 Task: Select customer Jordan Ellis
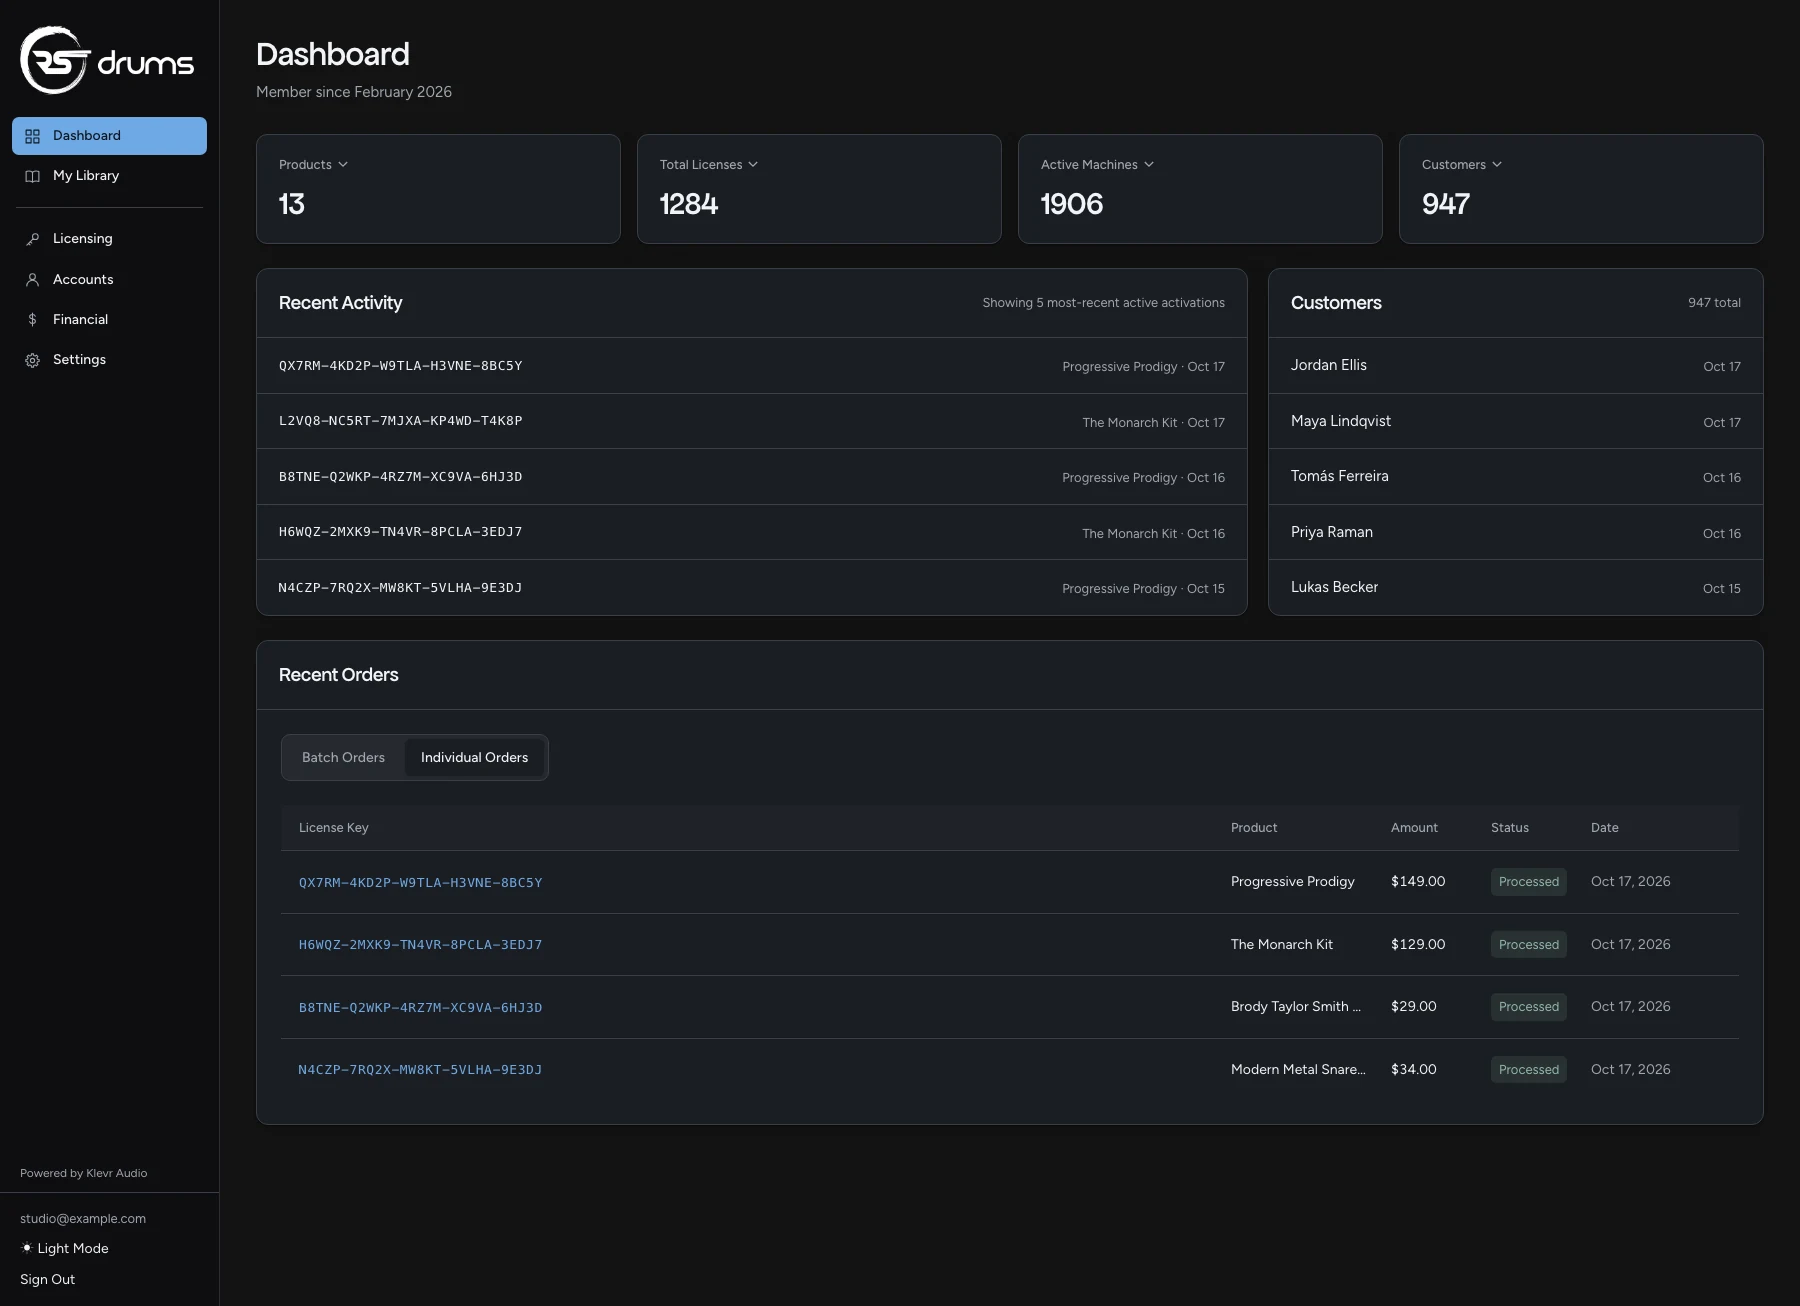click(1515, 366)
